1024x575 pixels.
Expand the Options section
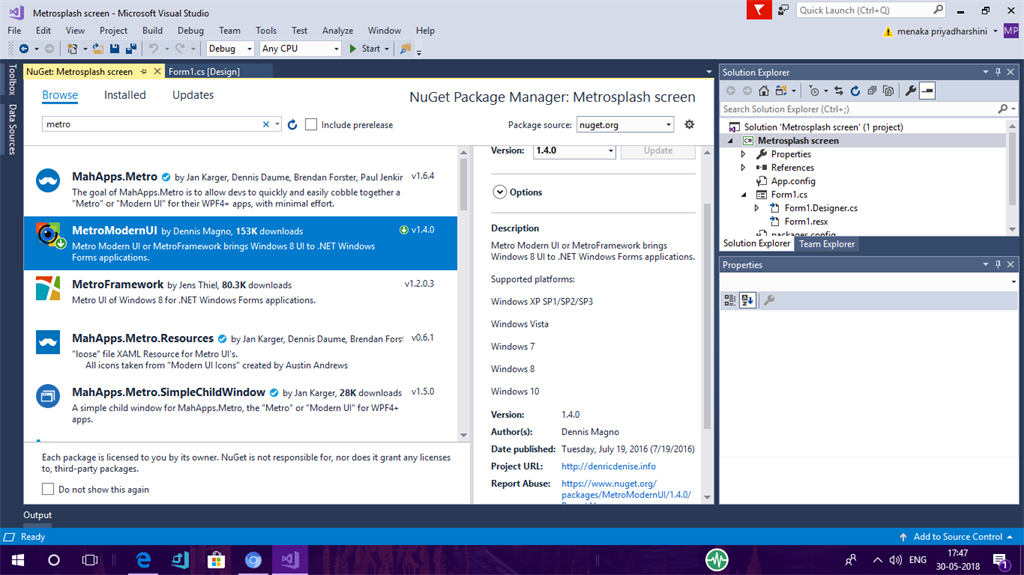500,192
